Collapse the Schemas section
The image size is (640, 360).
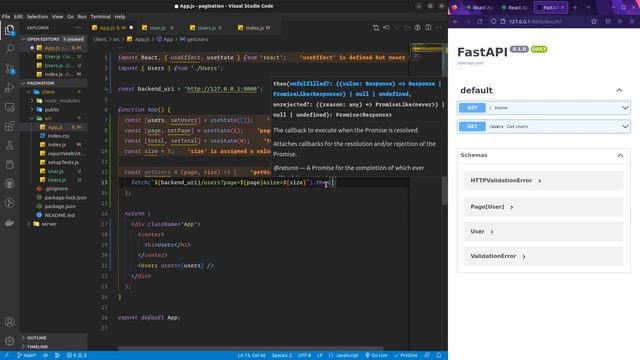click(x=620, y=156)
